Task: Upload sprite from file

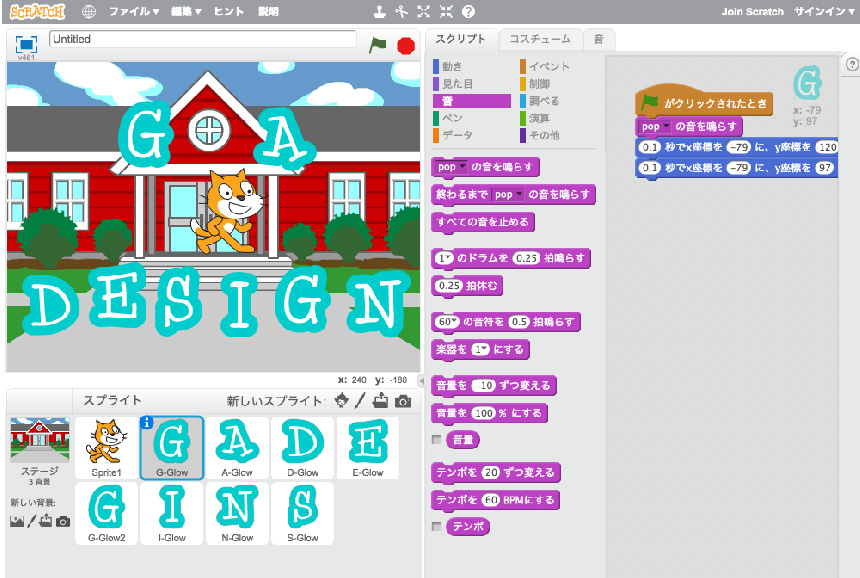Action: coord(380,401)
